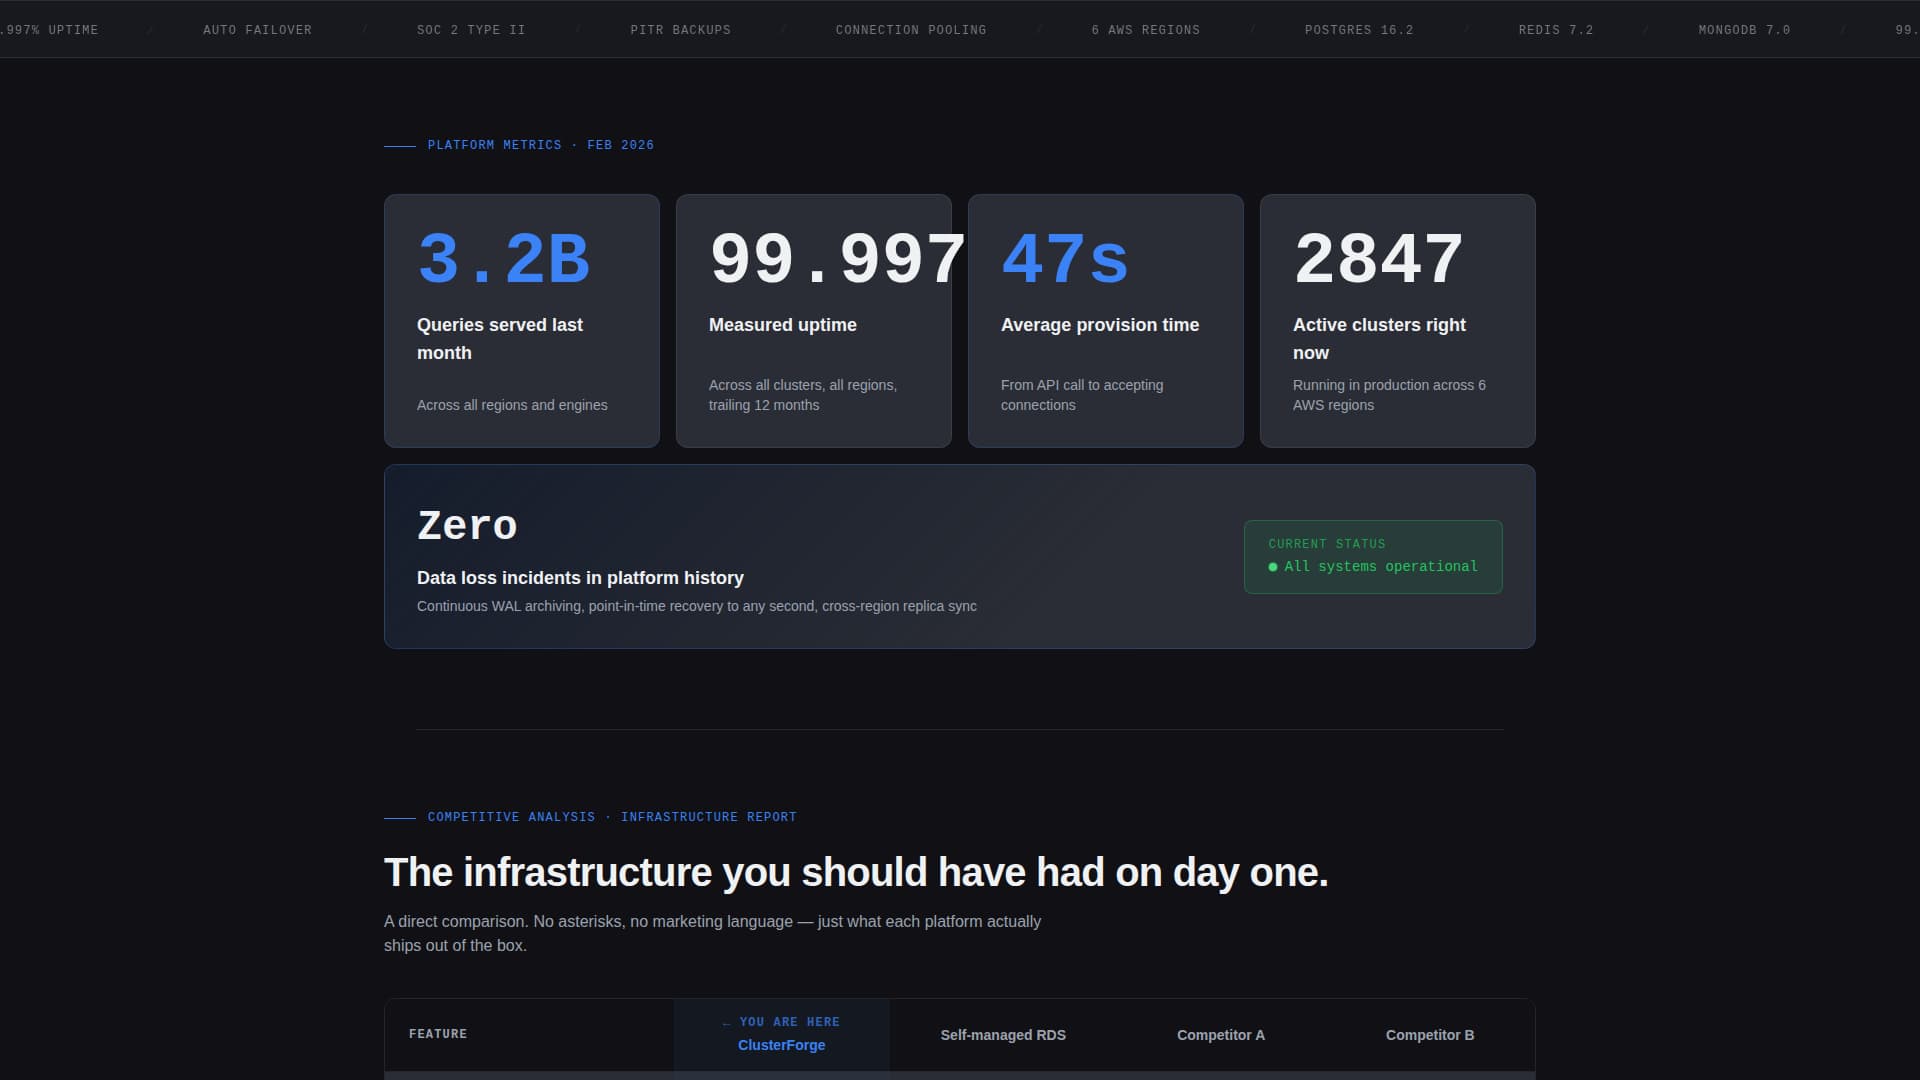Viewport: 1920px width, 1080px height.
Task: Click the Zero data loss heading
Action: click(x=467, y=526)
